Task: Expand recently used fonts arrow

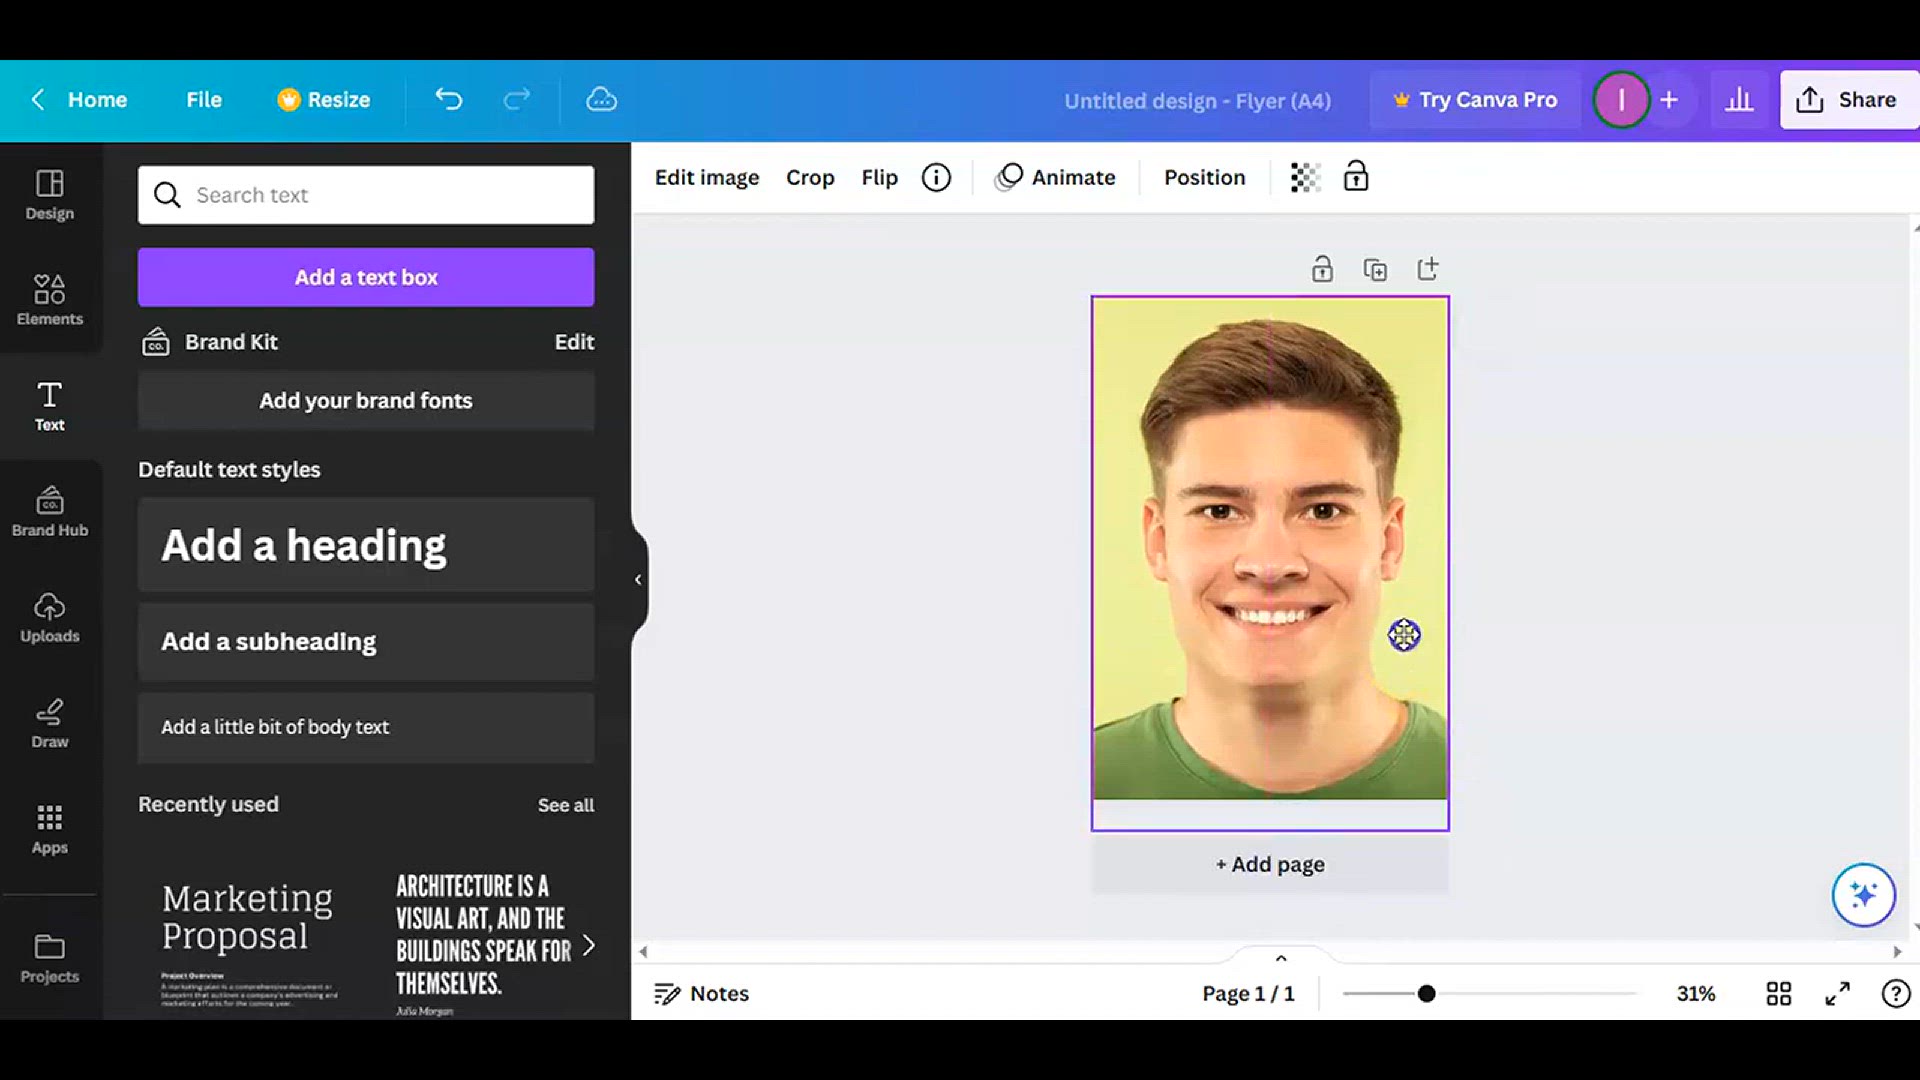Action: [589, 945]
